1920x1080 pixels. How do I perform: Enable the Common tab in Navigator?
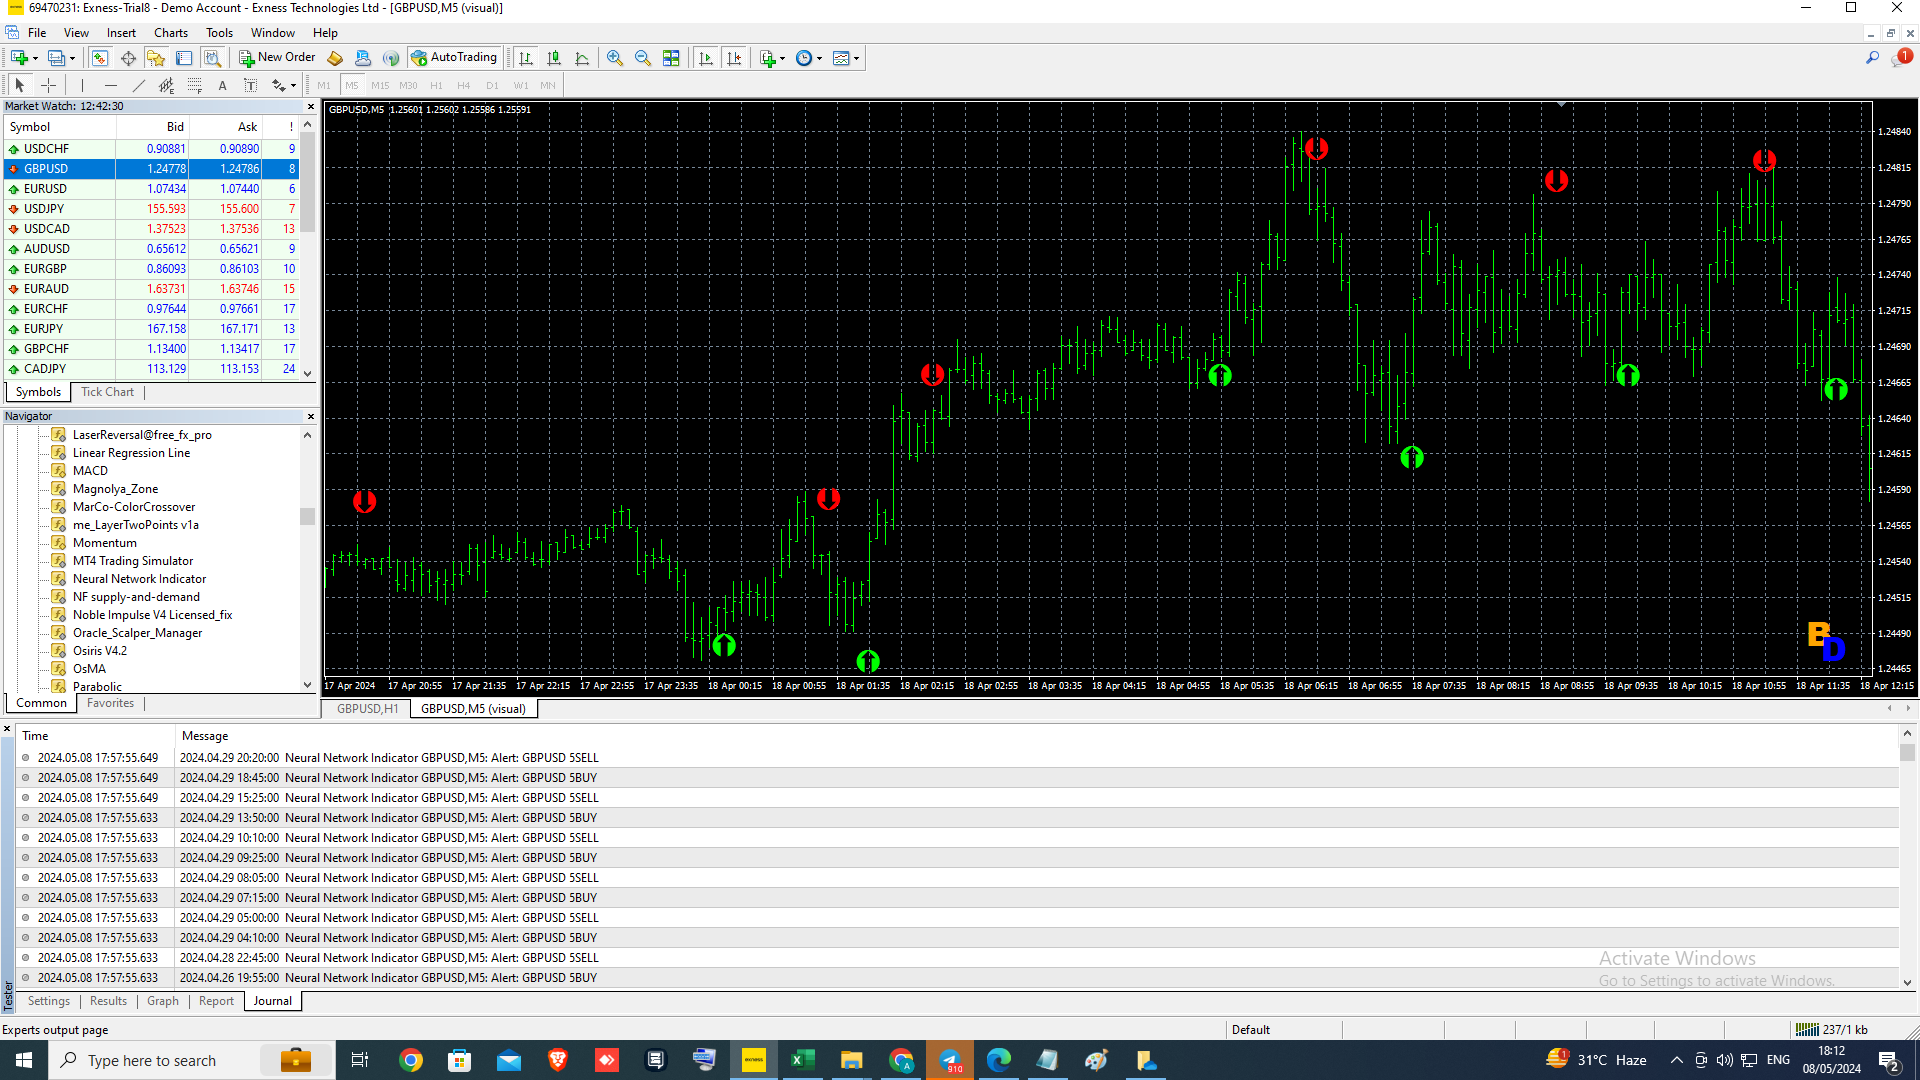38,703
